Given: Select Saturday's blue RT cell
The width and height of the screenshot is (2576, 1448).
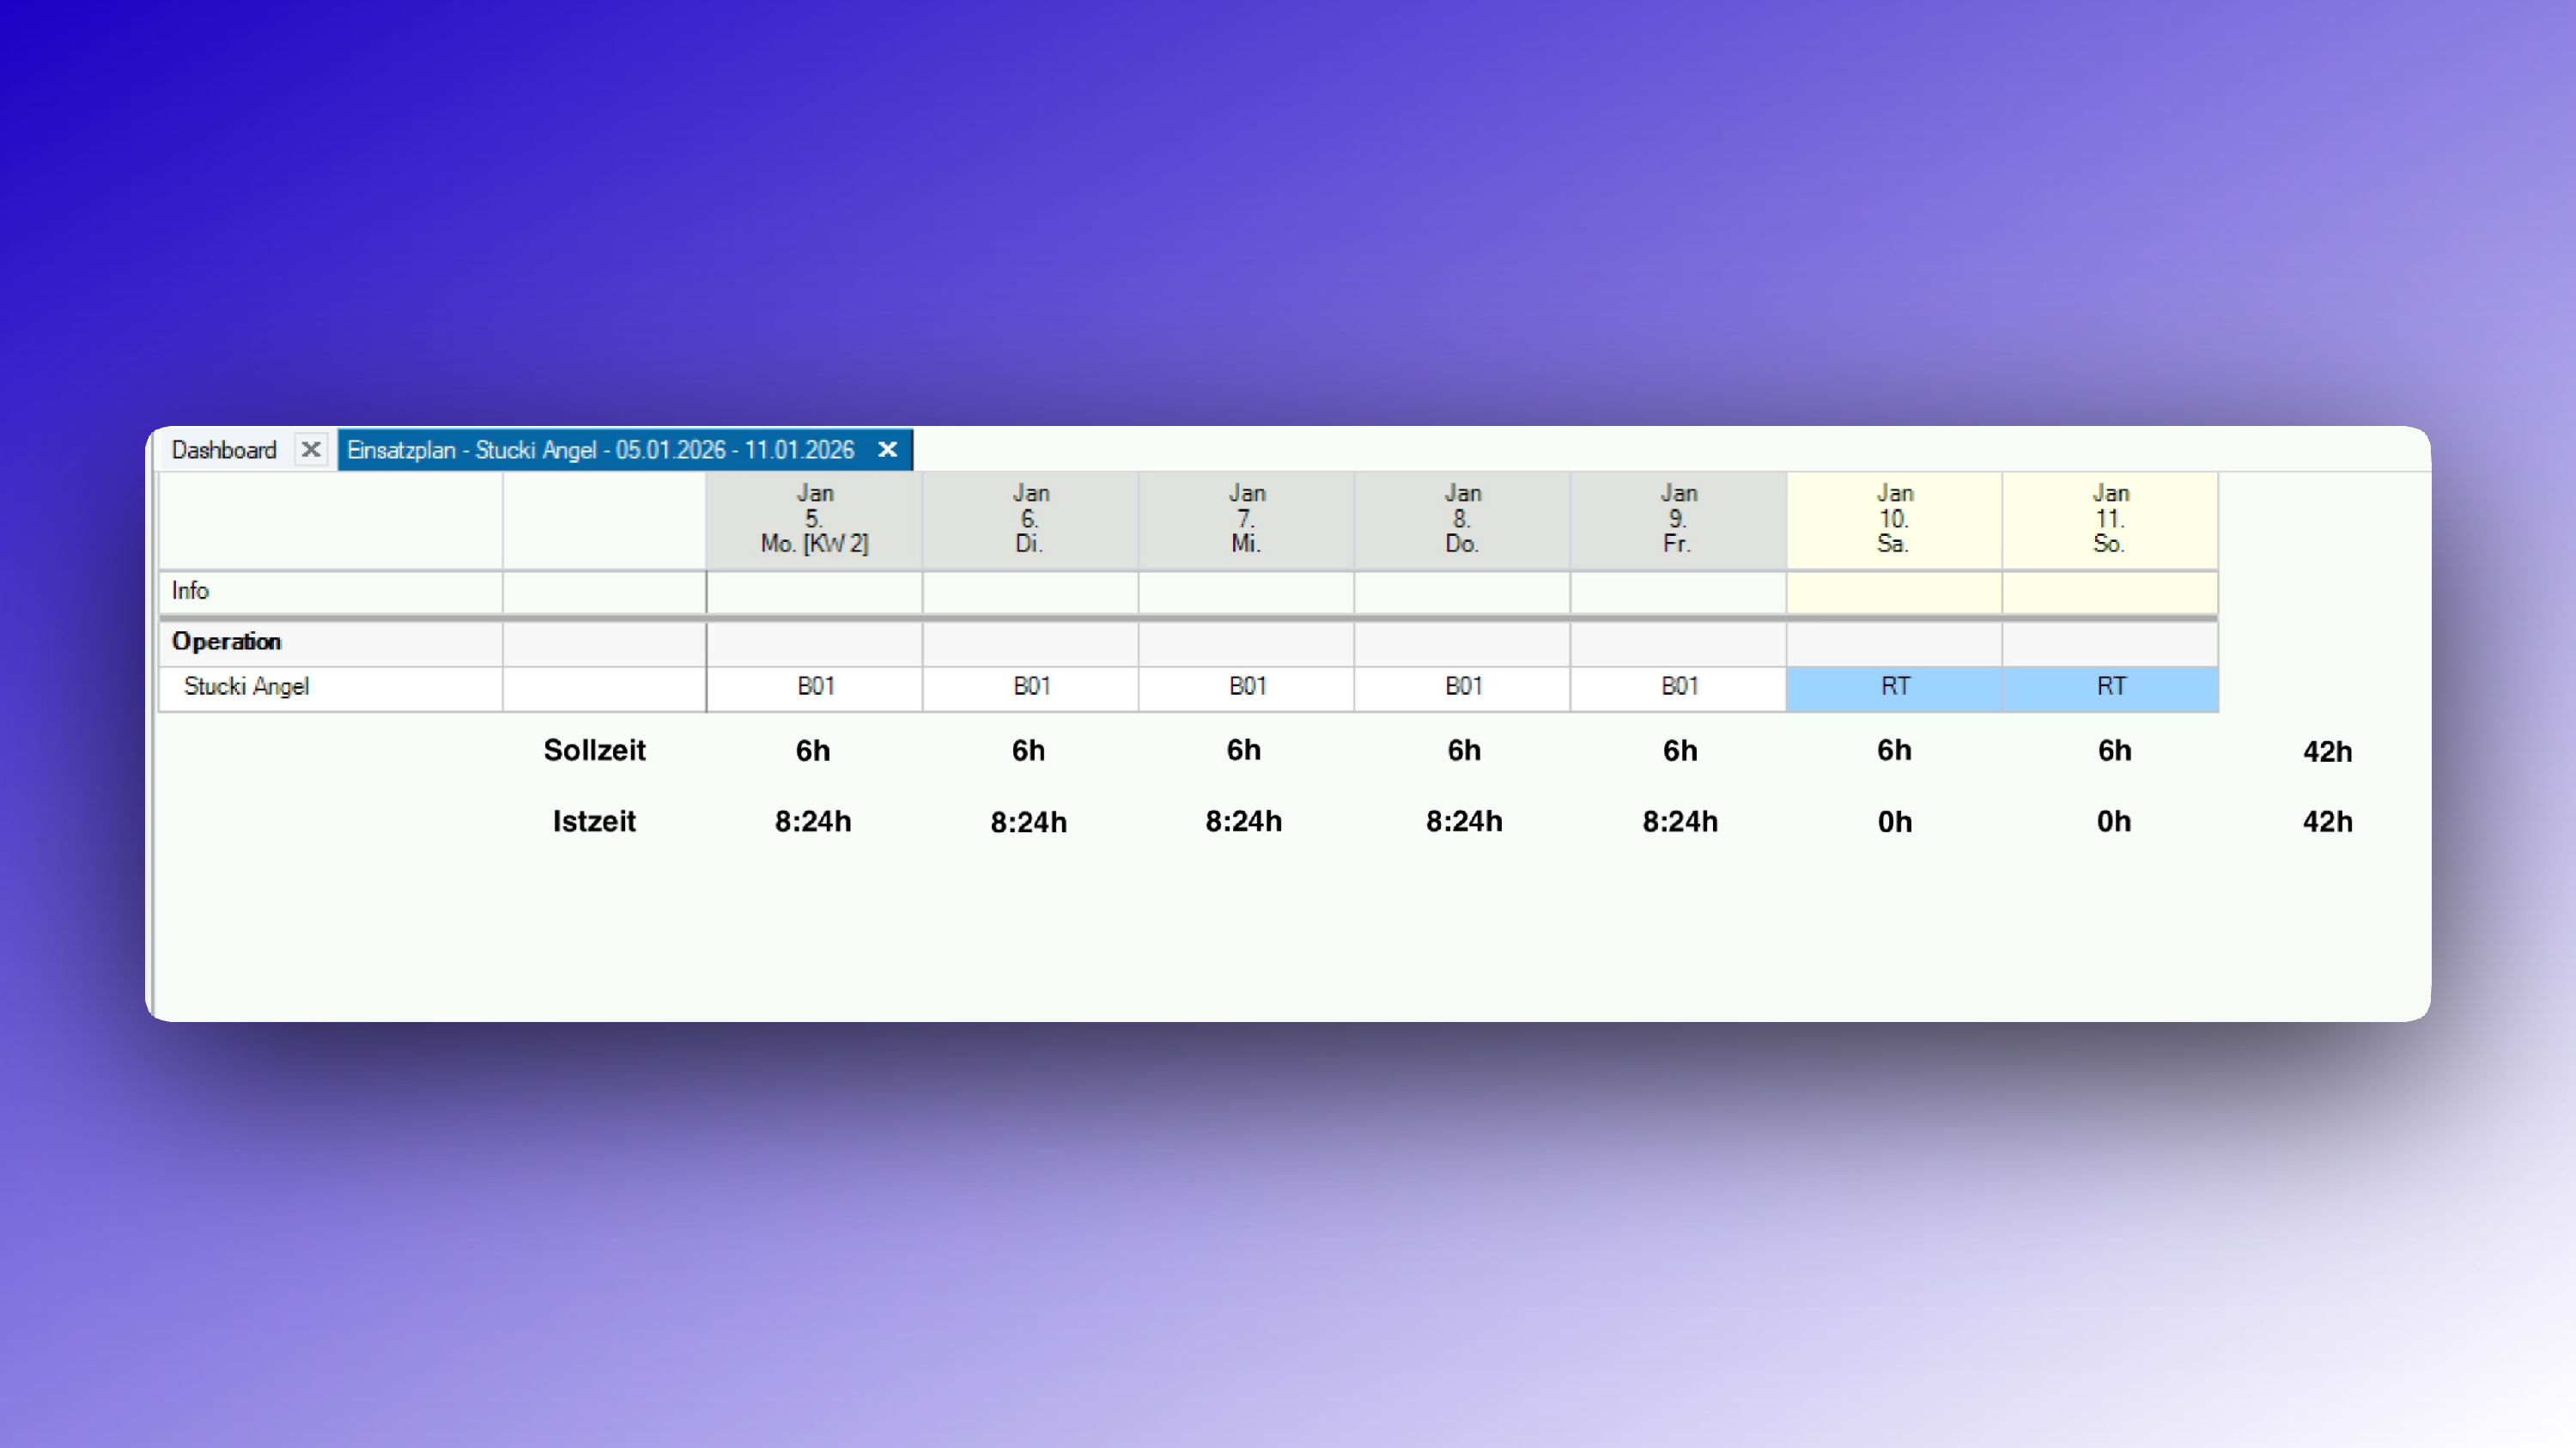Looking at the screenshot, I should tap(1894, 687).
